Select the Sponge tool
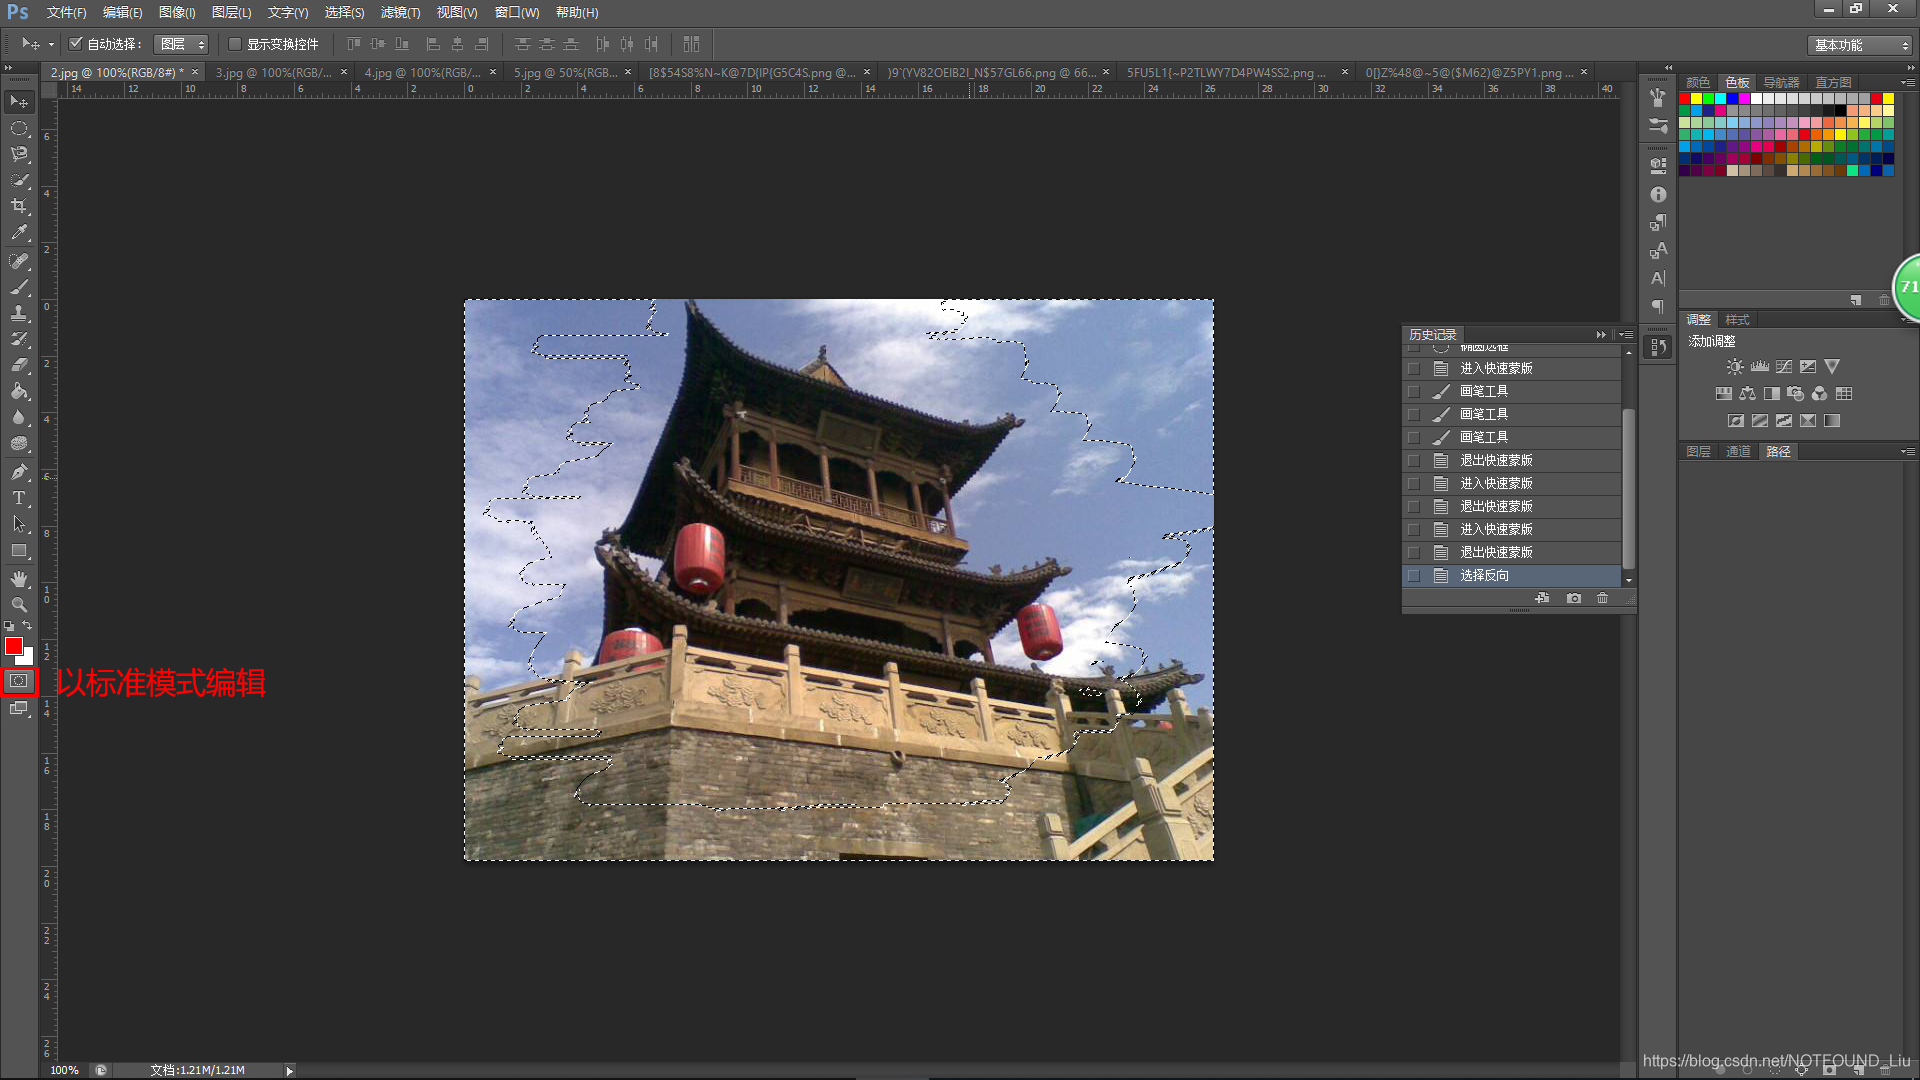Image resolution: width=1920 pixels, height=1080 pixels. (x=19, y=443)
